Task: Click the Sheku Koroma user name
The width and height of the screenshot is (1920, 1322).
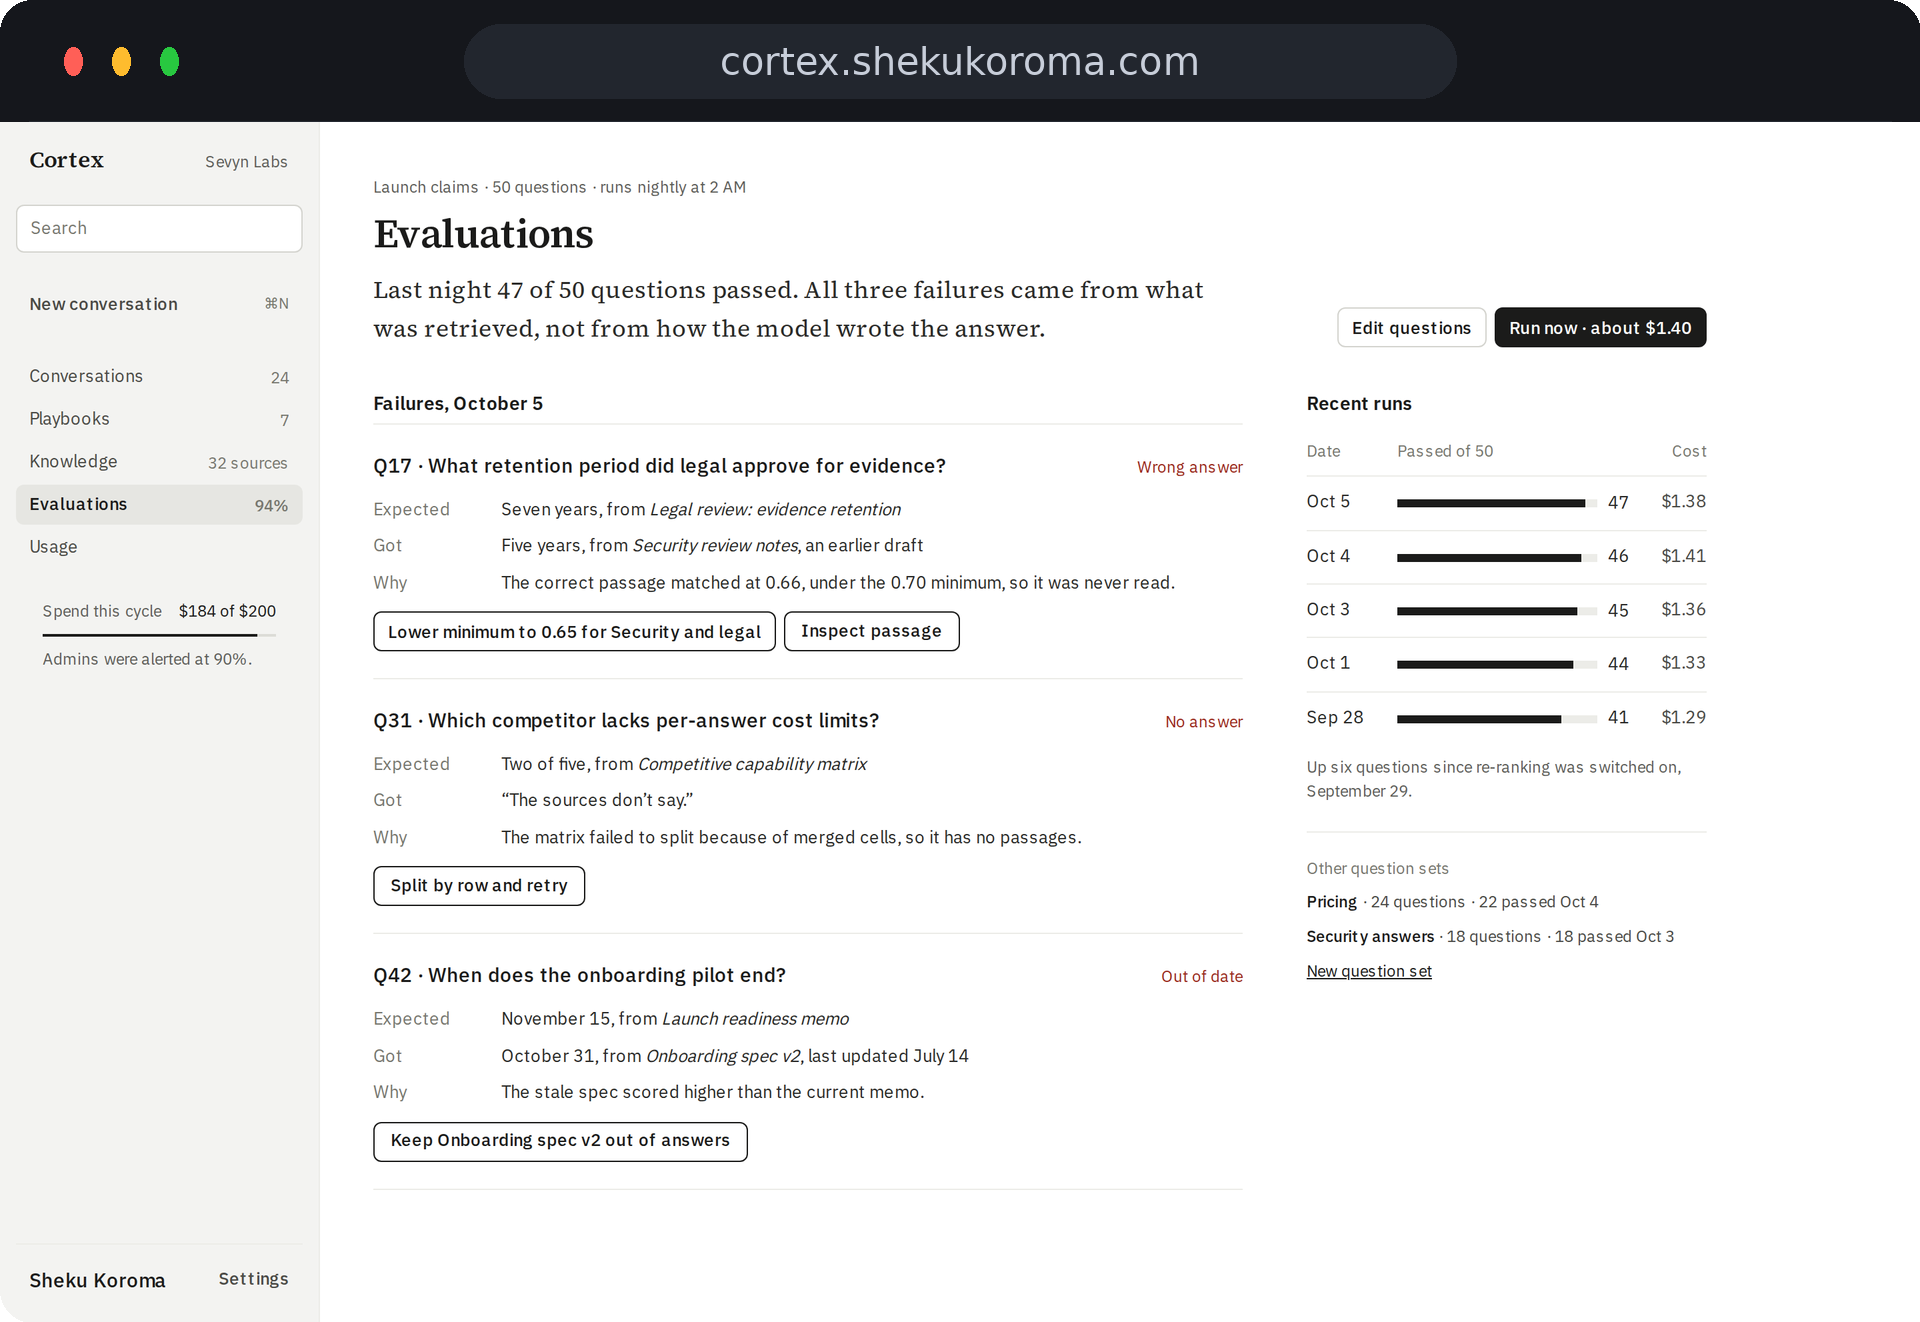Action: [97, 1280]
